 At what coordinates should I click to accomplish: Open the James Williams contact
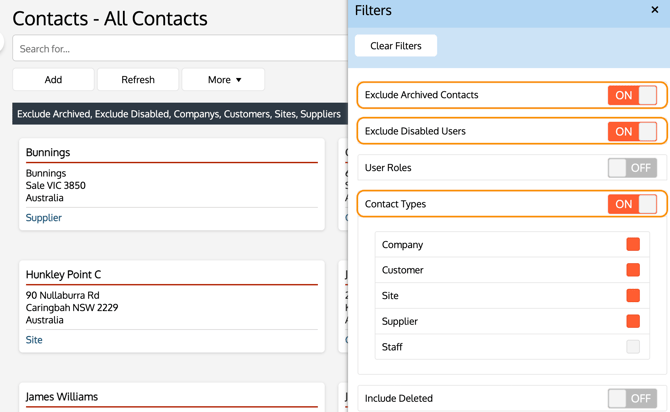[x=62, y=397]
